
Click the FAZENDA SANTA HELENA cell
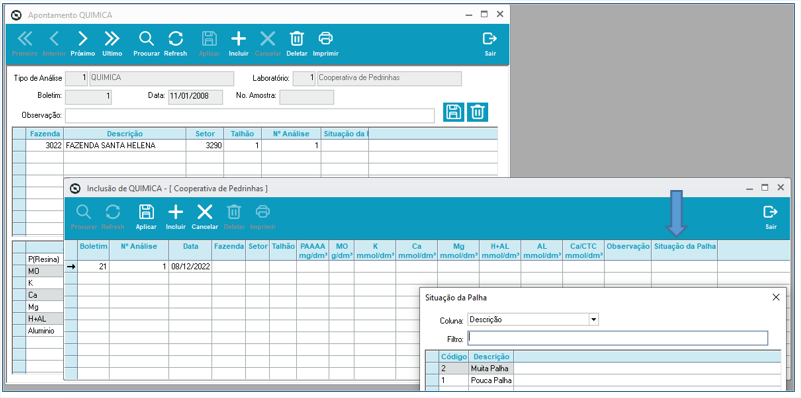125,146
